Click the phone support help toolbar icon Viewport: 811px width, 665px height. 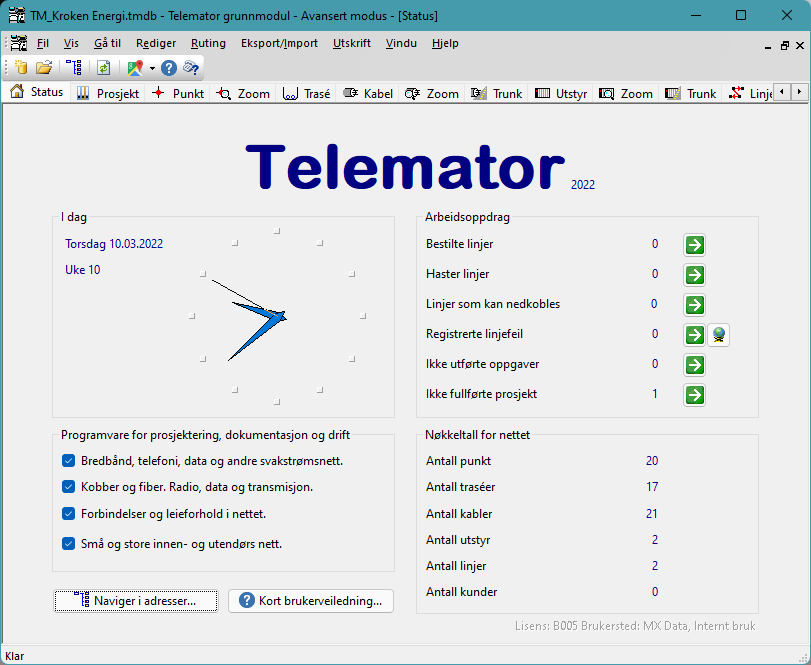pos(191,68)
